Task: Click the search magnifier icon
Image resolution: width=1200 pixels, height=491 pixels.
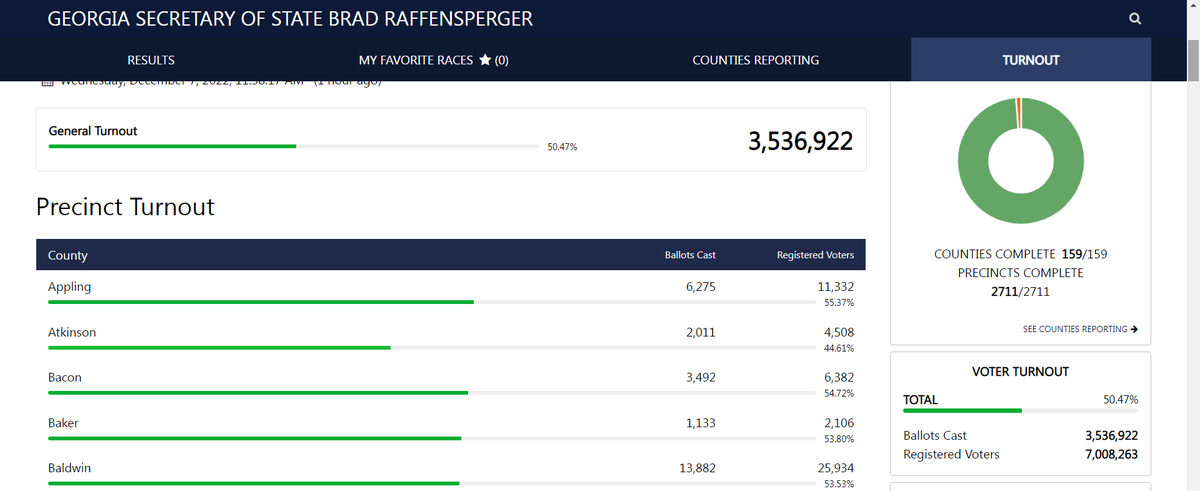Action: pos(1135,19)
